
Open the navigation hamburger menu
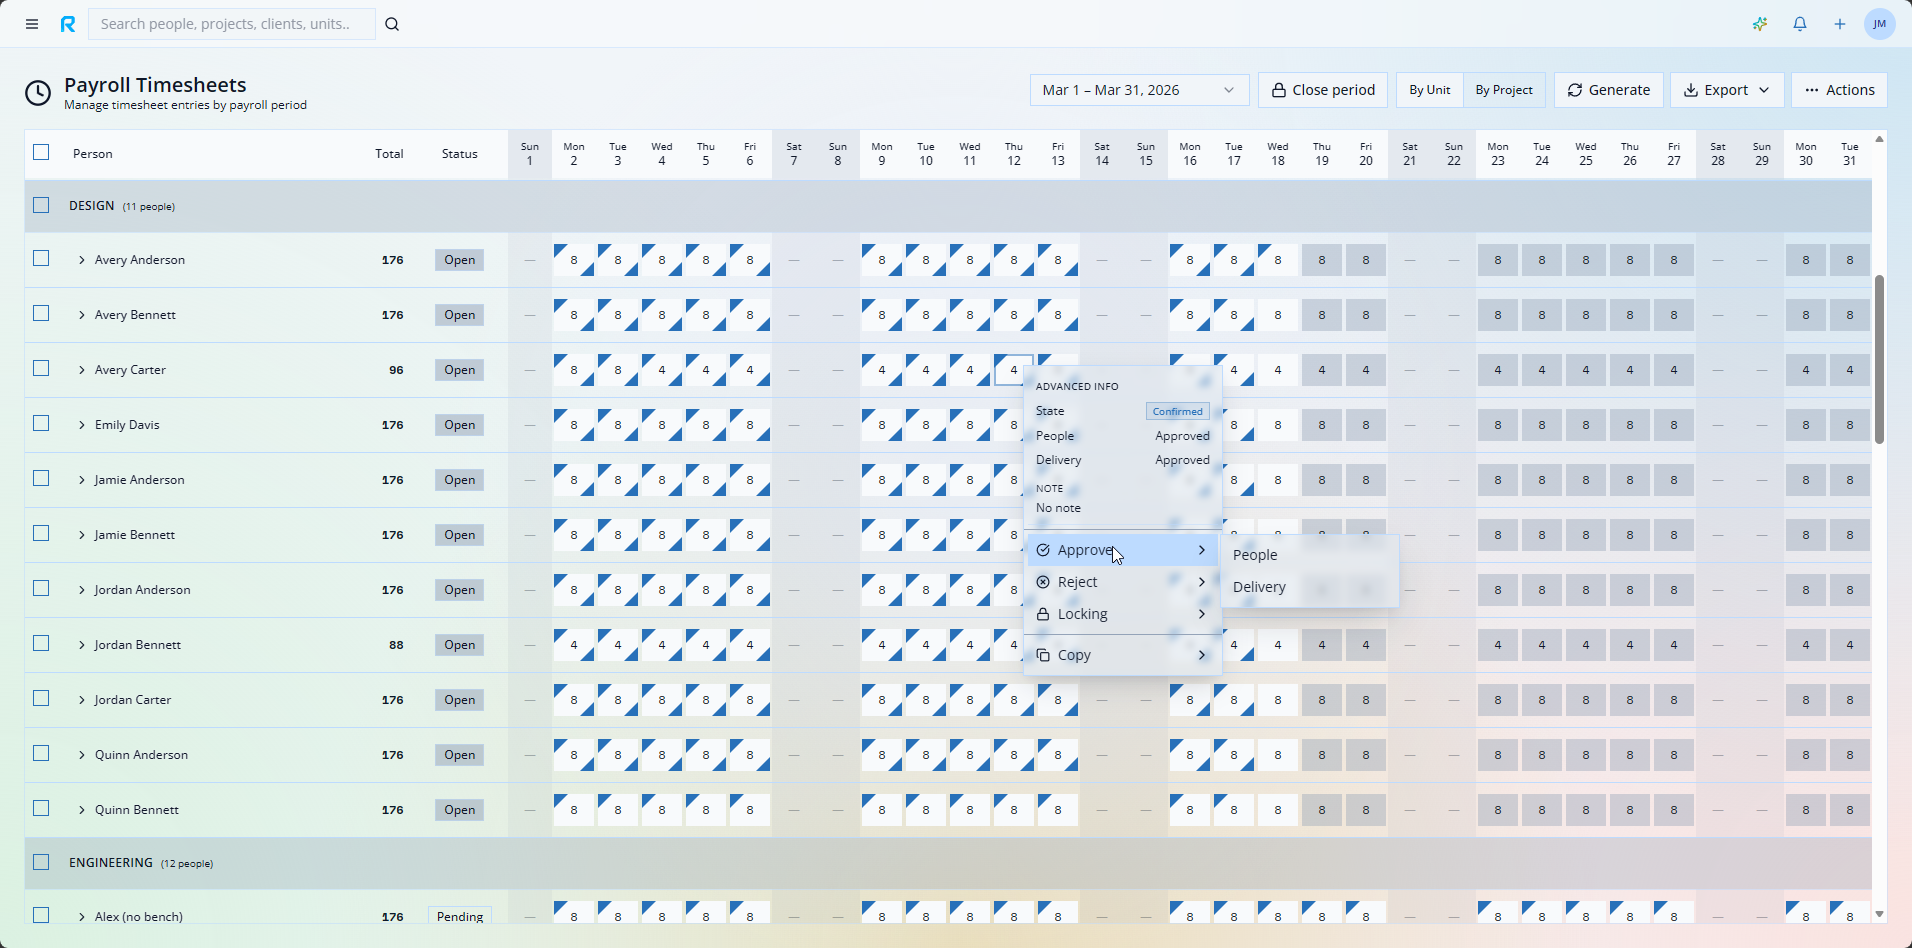(31, 23)
